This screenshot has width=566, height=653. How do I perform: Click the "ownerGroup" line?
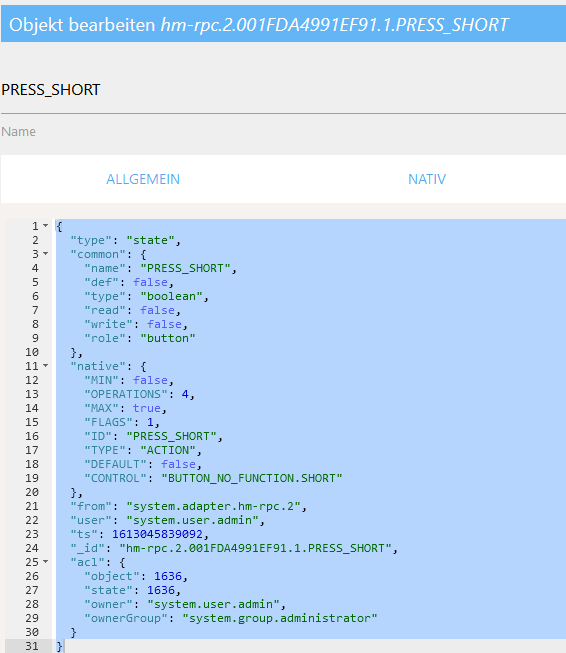tap(230, 618)
